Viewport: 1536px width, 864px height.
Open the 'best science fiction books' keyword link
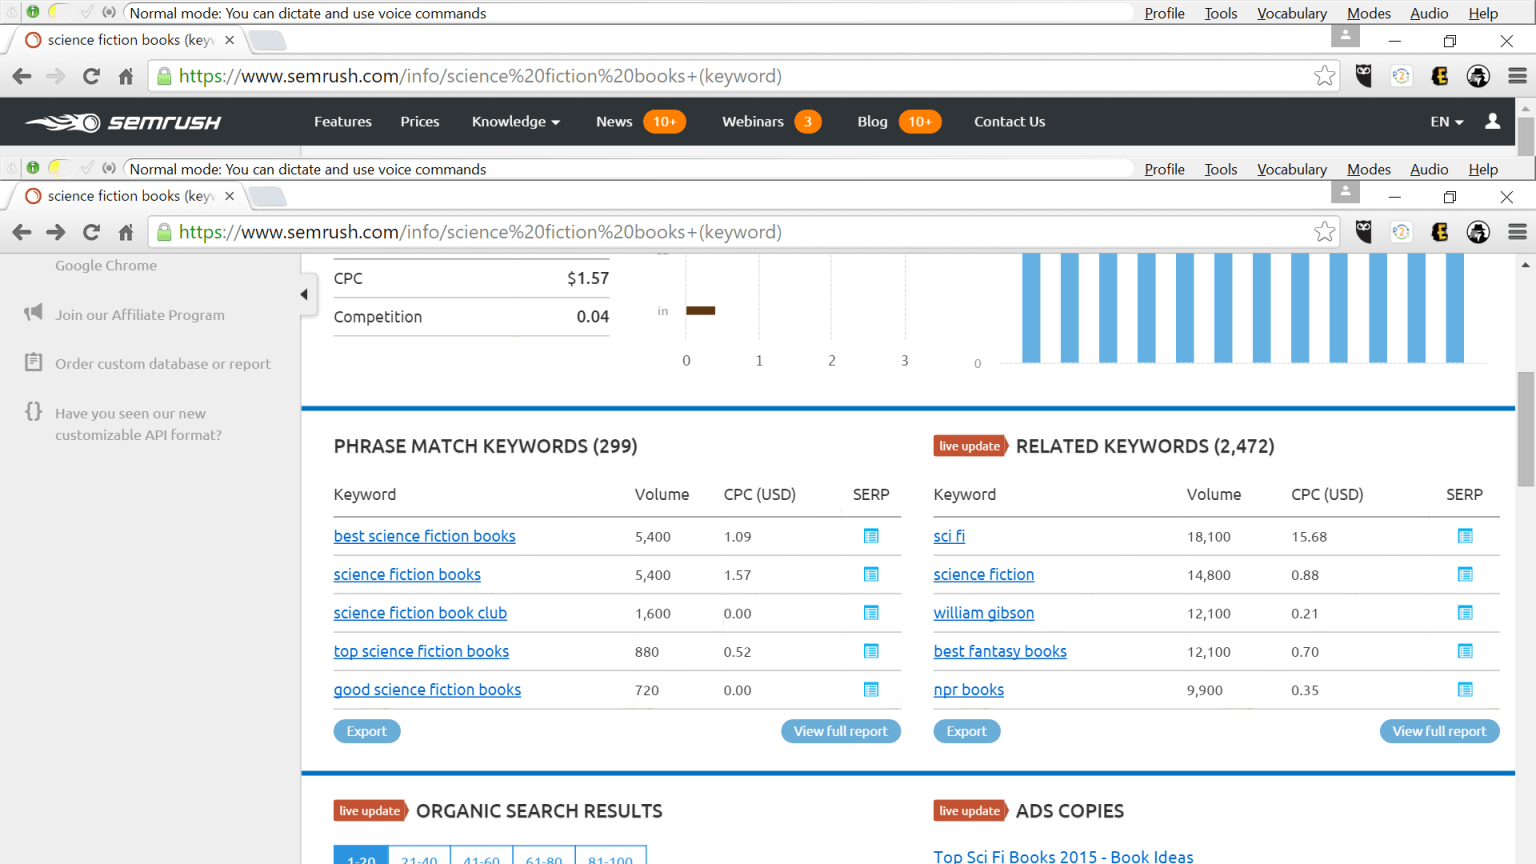425,536
